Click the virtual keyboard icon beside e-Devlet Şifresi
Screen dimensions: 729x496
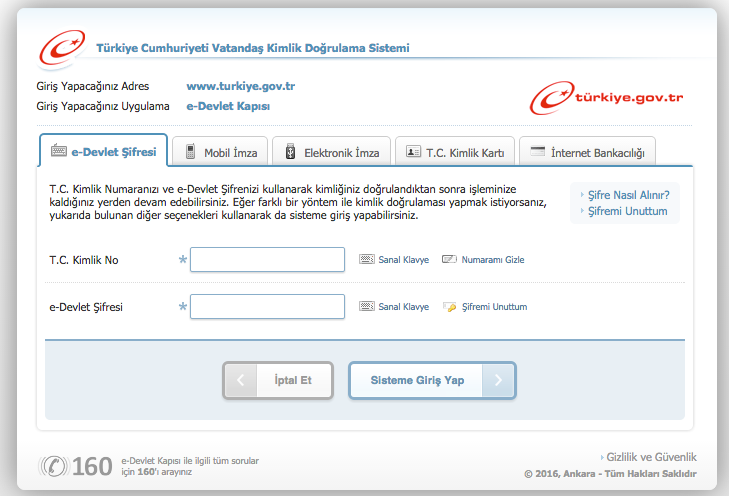point(366,307)
